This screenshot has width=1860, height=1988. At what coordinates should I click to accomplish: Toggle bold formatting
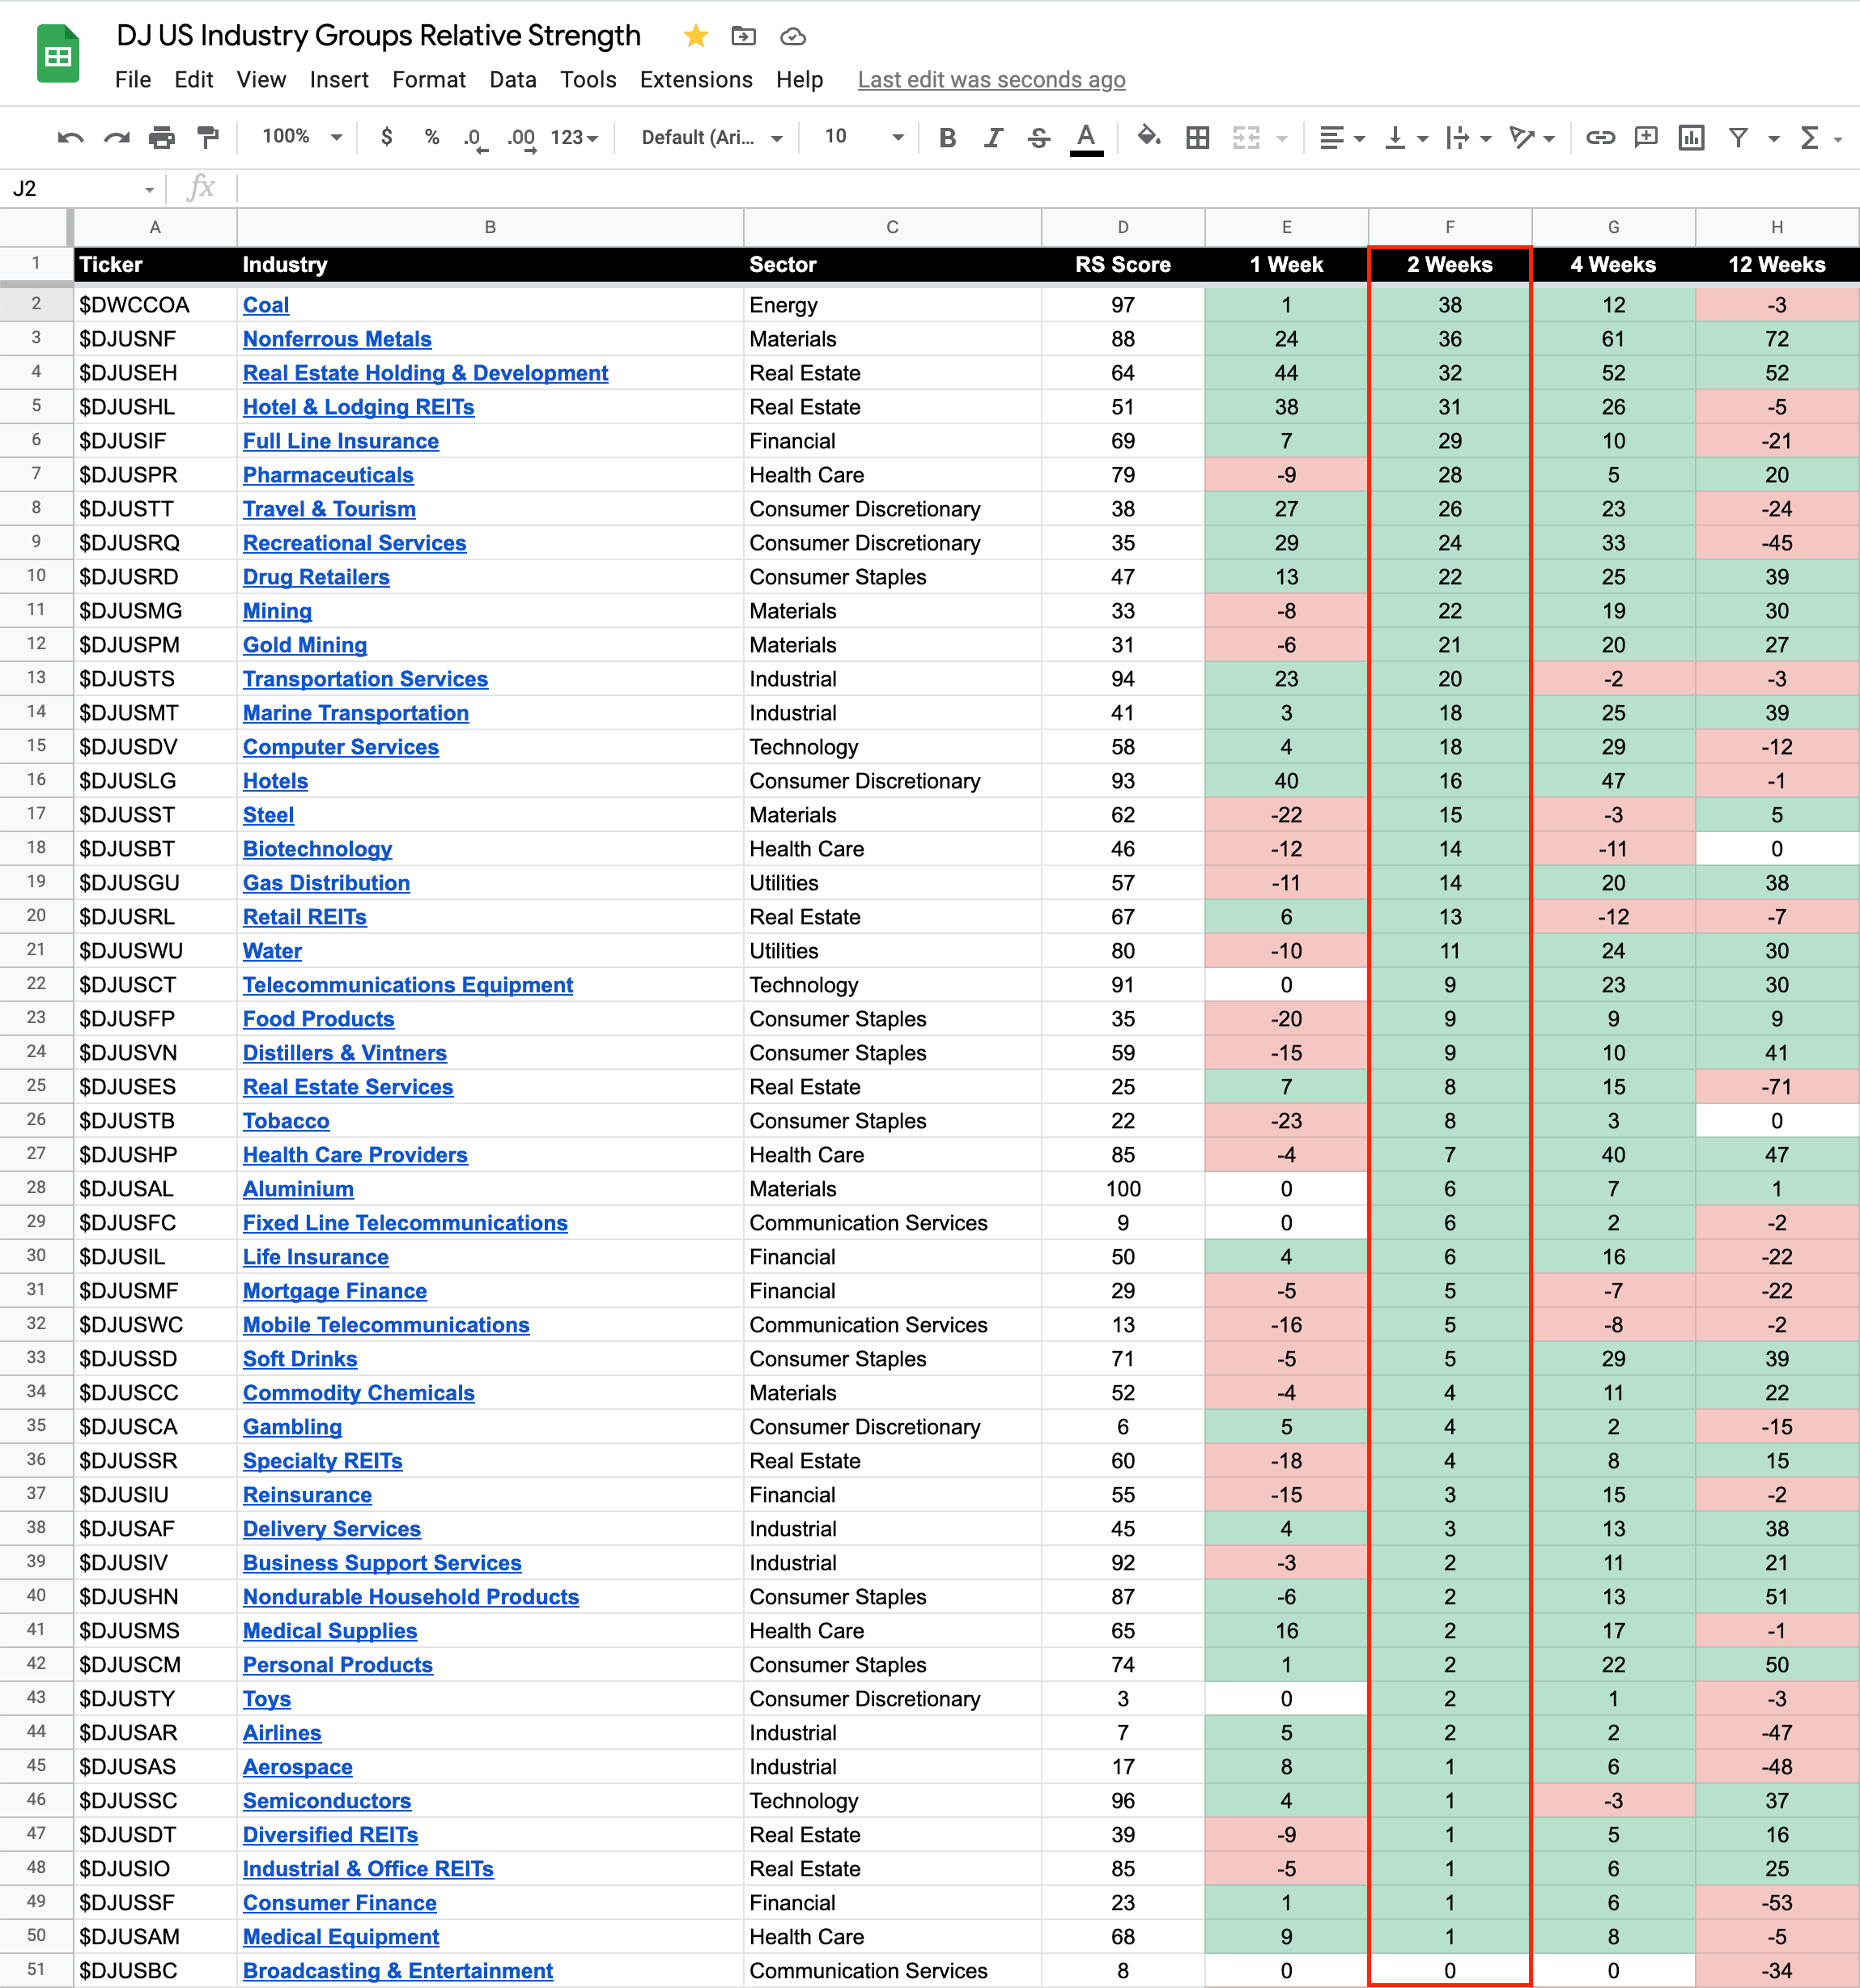click(x=947, y=138)
